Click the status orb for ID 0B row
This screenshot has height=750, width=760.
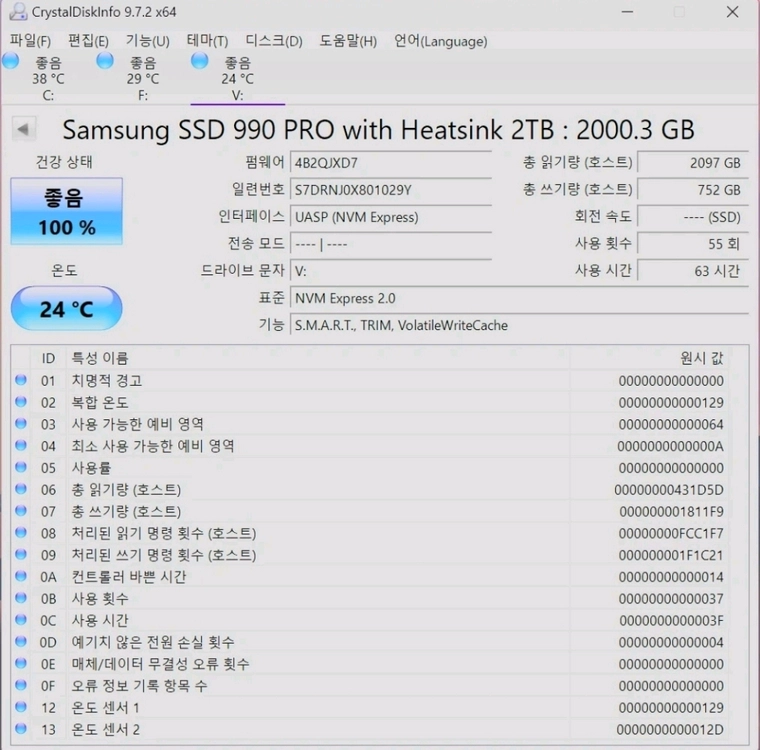21,598
